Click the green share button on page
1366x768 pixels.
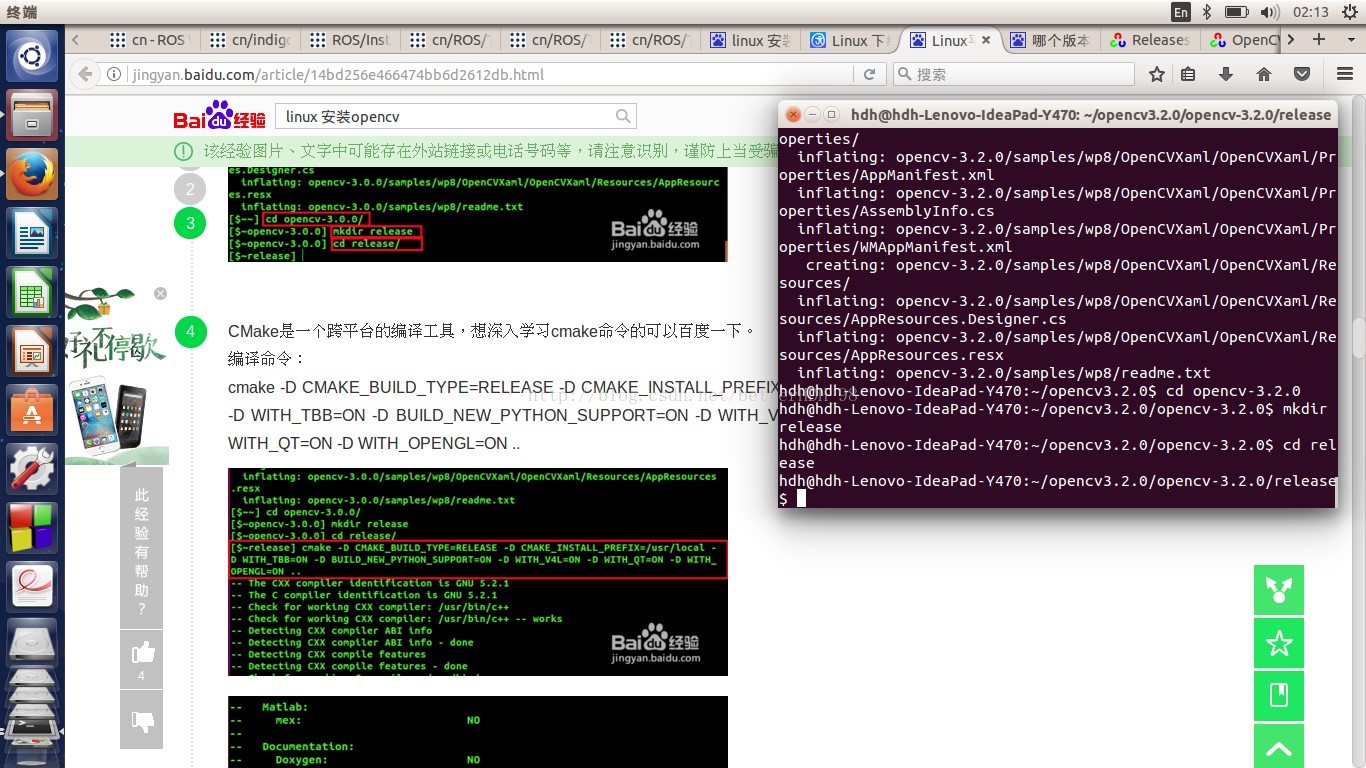click(x=1279, y=590)
